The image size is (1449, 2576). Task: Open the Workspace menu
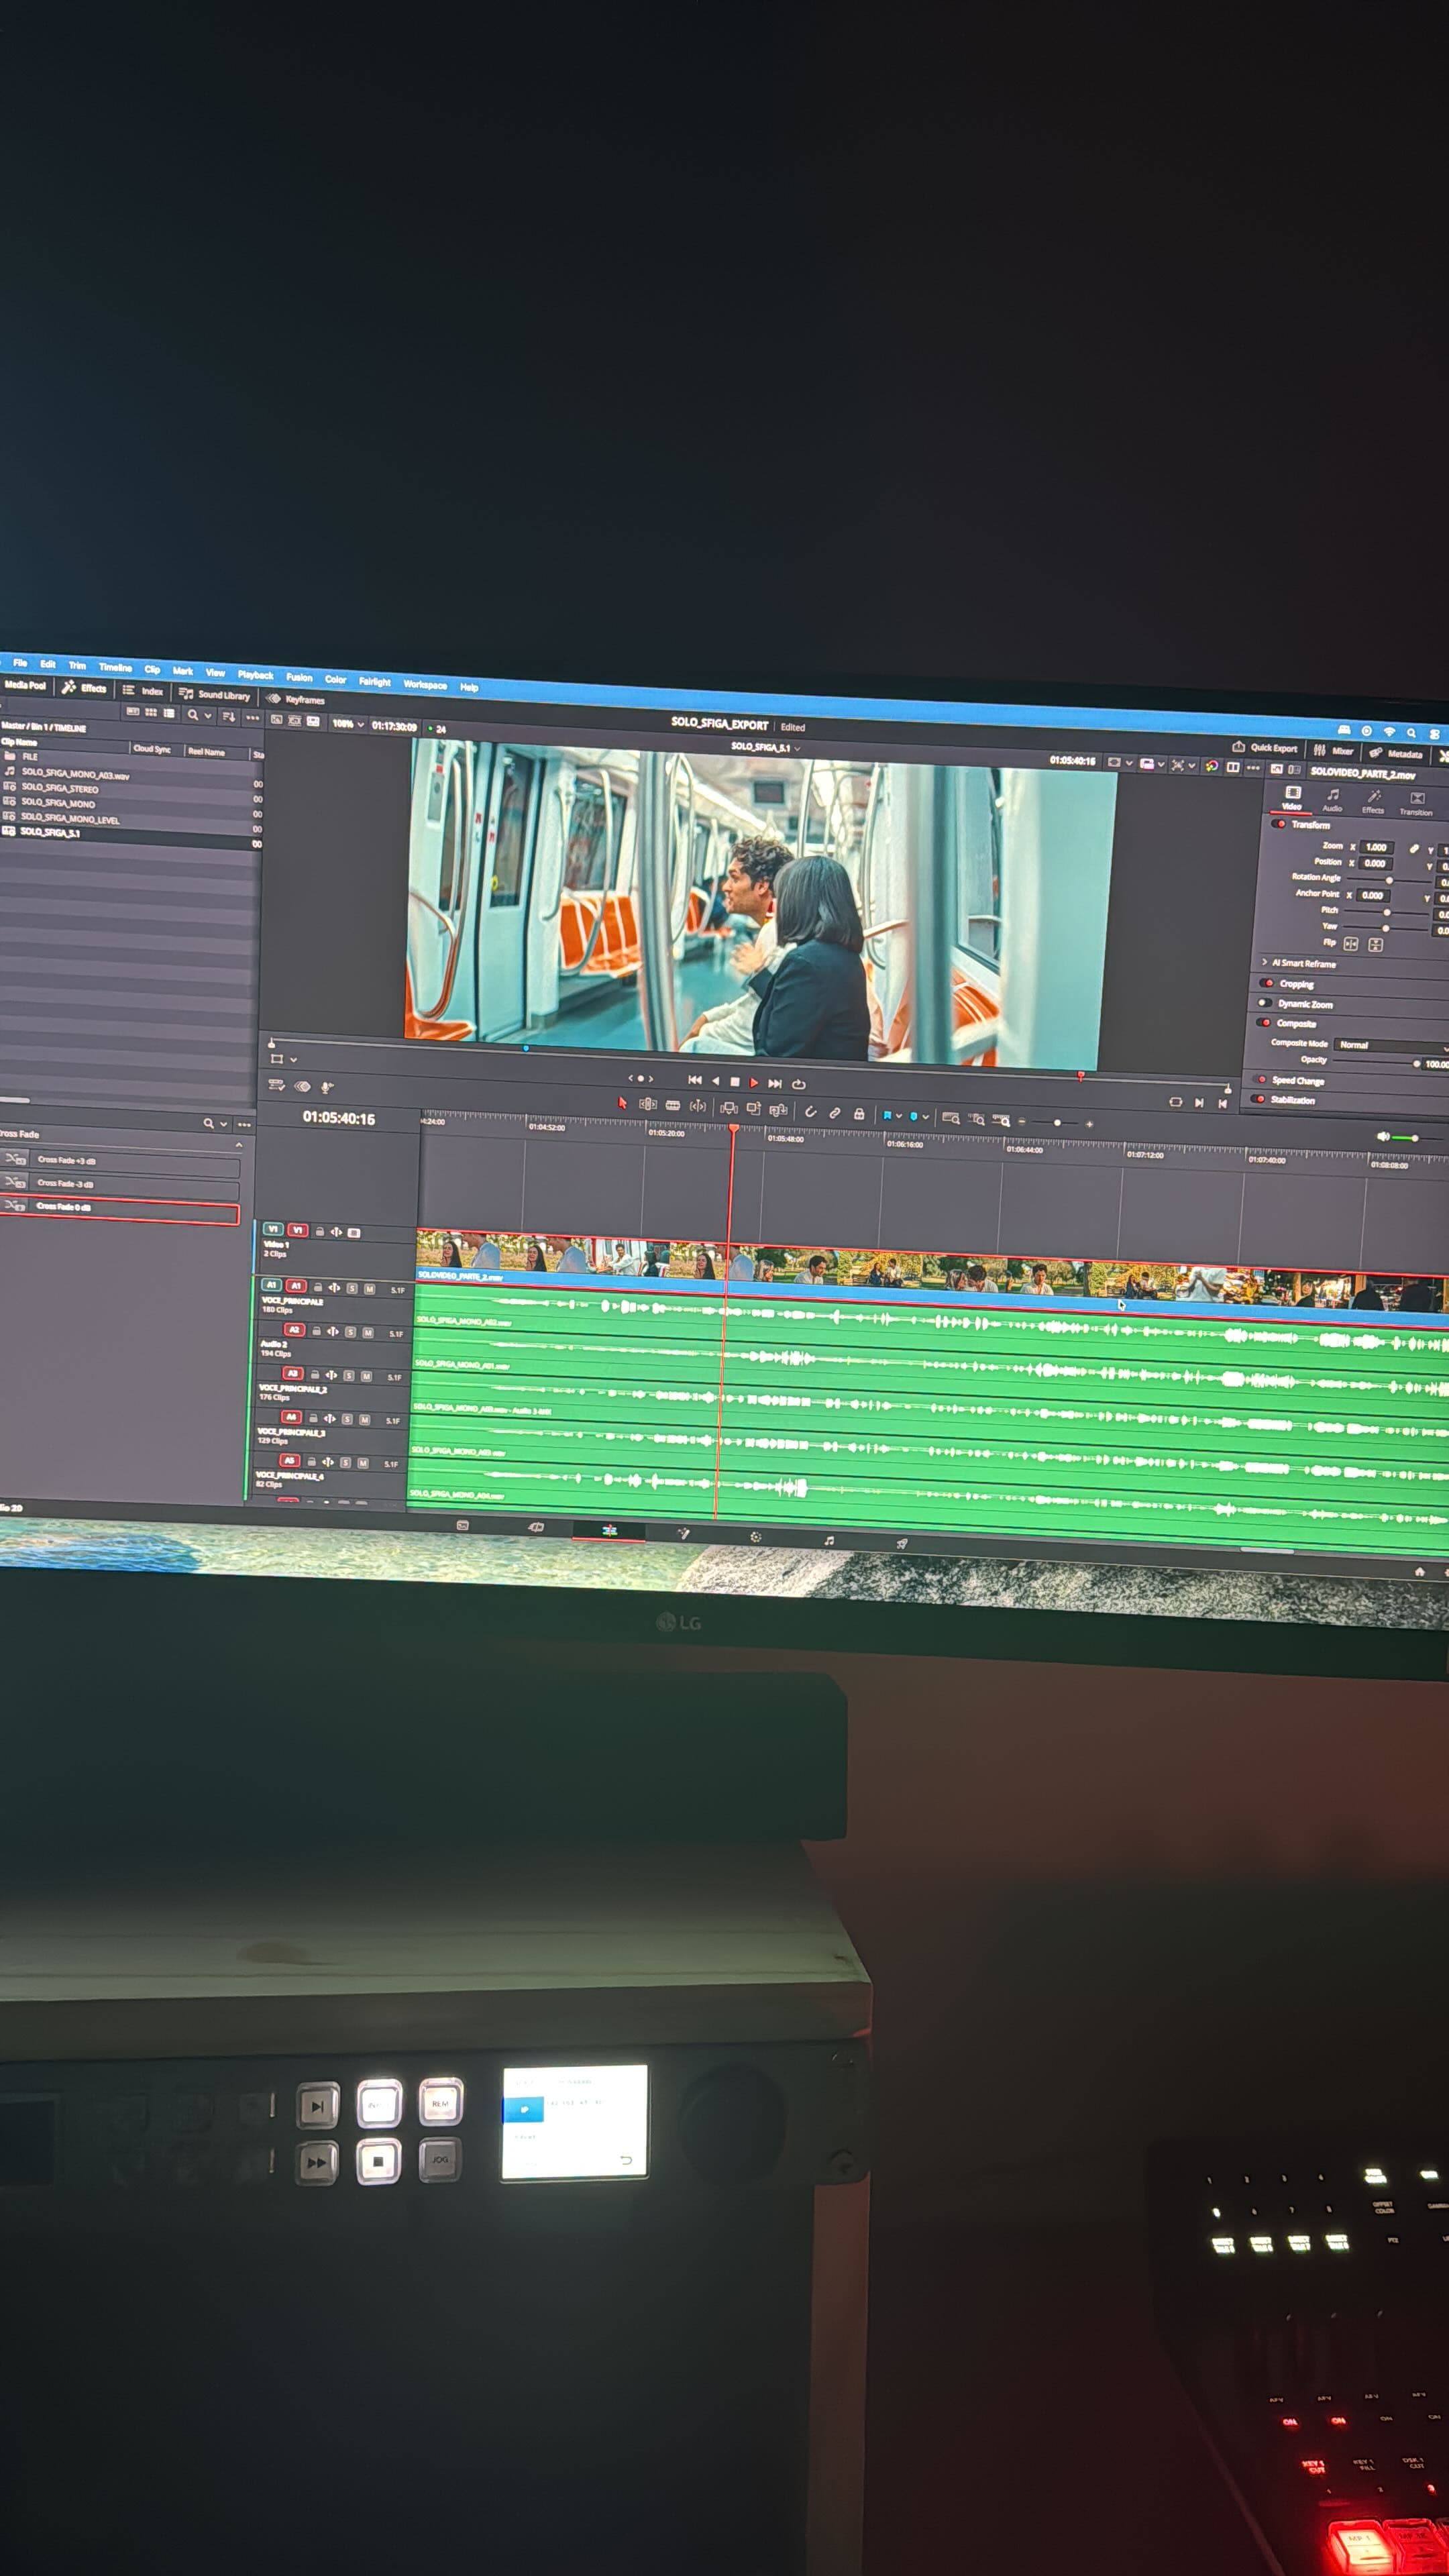(425, 684)
